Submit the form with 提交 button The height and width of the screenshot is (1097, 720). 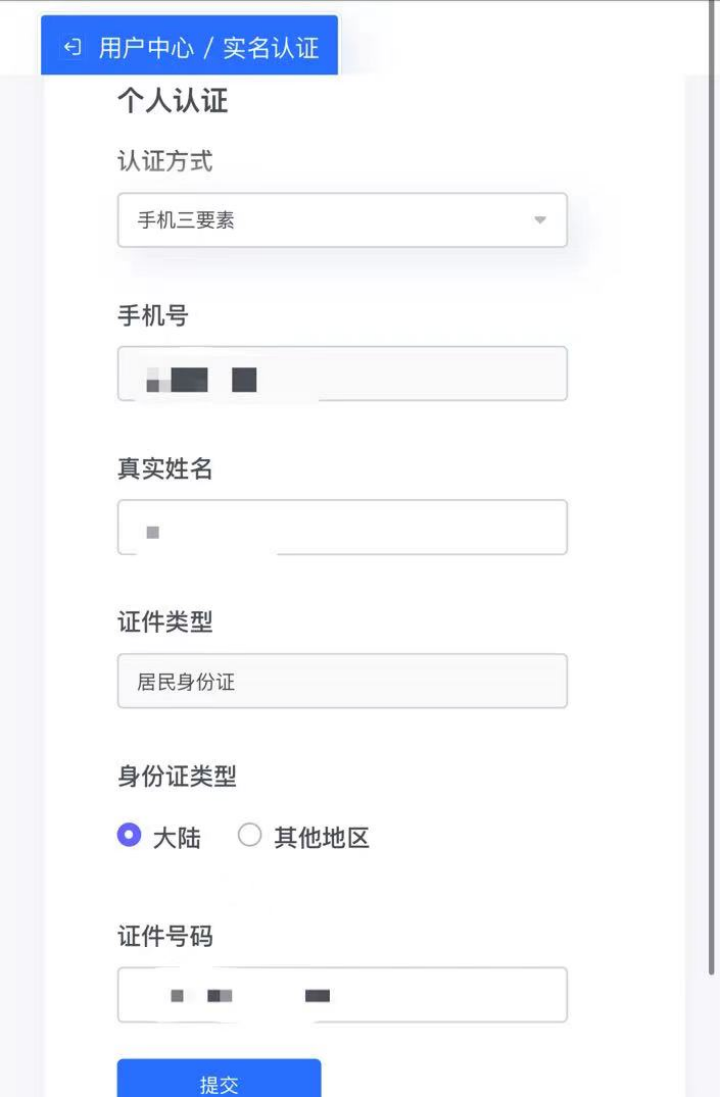pyautogui.click(x=219, y=1079)
